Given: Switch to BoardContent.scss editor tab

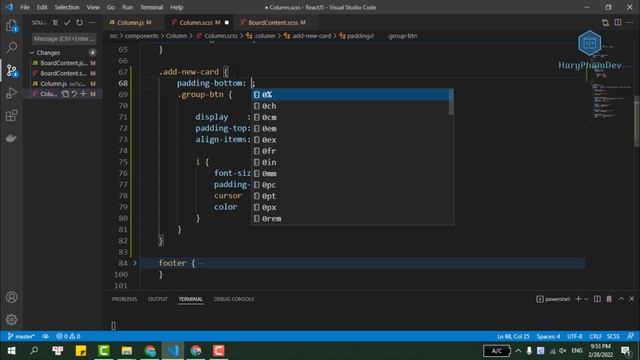Looking at the screenshot, I should [x=273, y=22].
